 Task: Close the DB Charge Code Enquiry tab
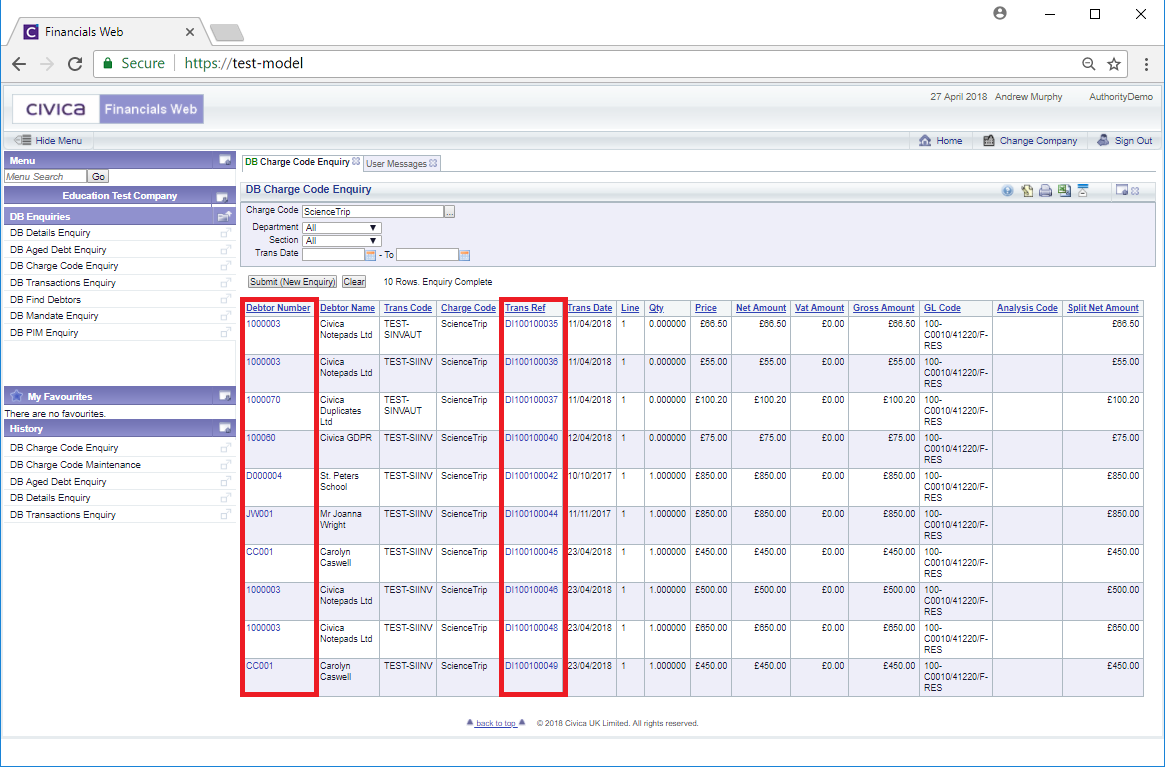click(x=356, y=162)
